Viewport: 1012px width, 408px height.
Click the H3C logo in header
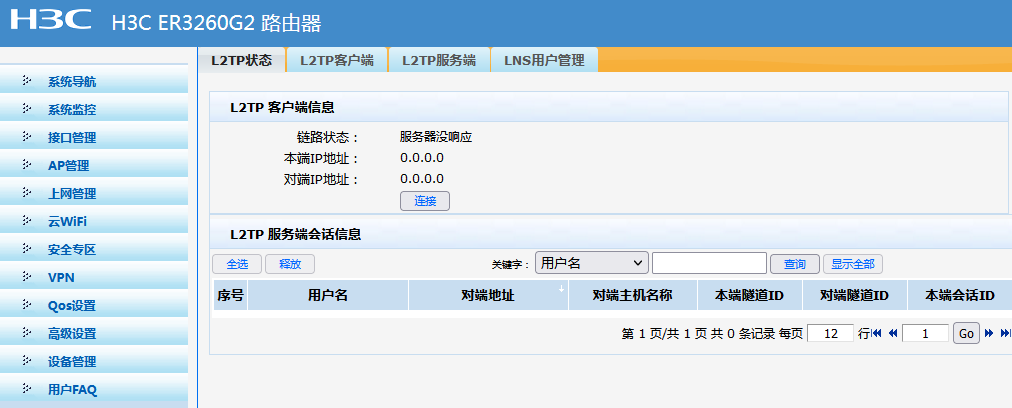tap(52, 21)
